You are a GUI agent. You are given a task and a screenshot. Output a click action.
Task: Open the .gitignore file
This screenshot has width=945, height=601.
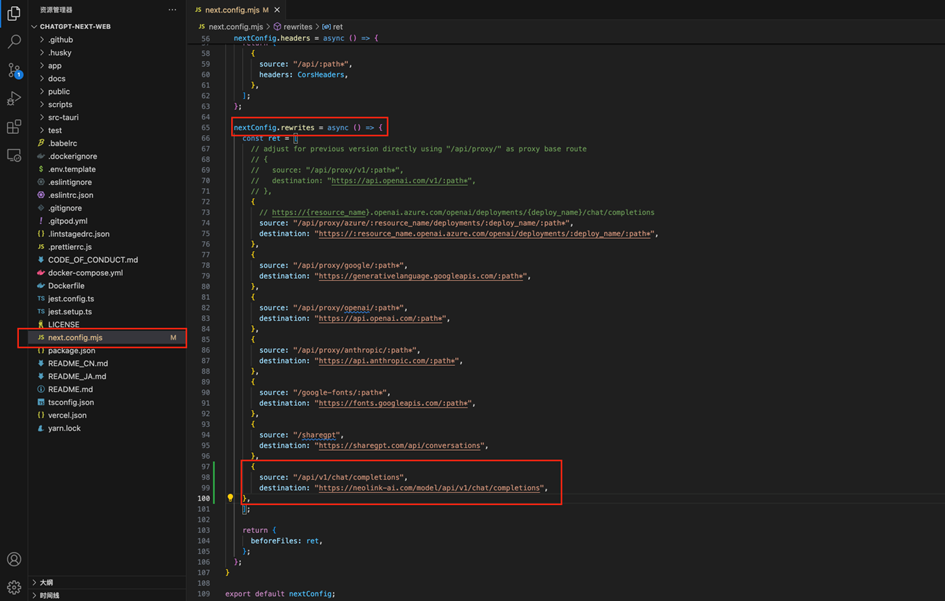[65, 208]
